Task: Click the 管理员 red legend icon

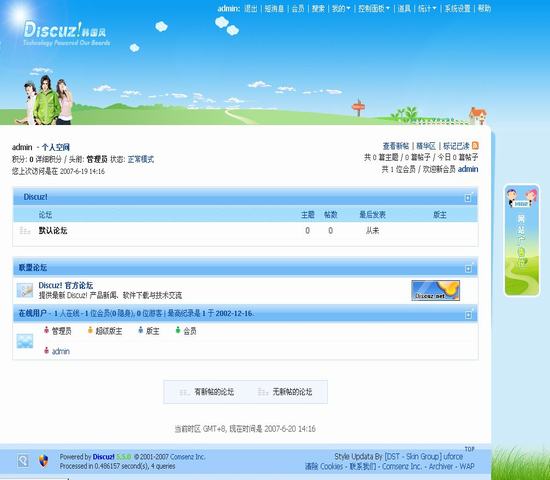Action: coord(46,330)
